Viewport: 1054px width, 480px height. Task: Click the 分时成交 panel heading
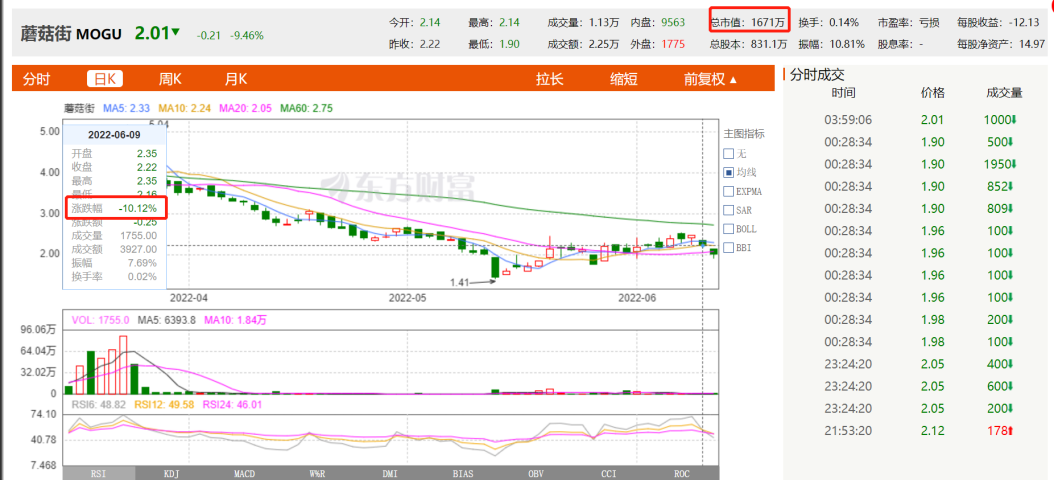click(817, 75)
